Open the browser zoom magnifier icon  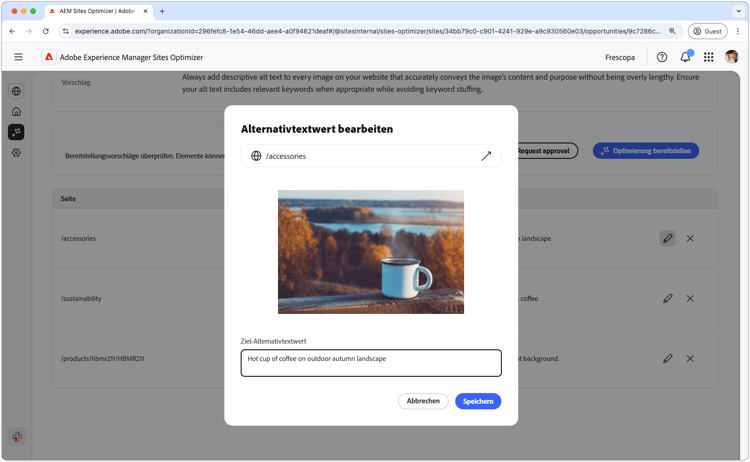672,31
